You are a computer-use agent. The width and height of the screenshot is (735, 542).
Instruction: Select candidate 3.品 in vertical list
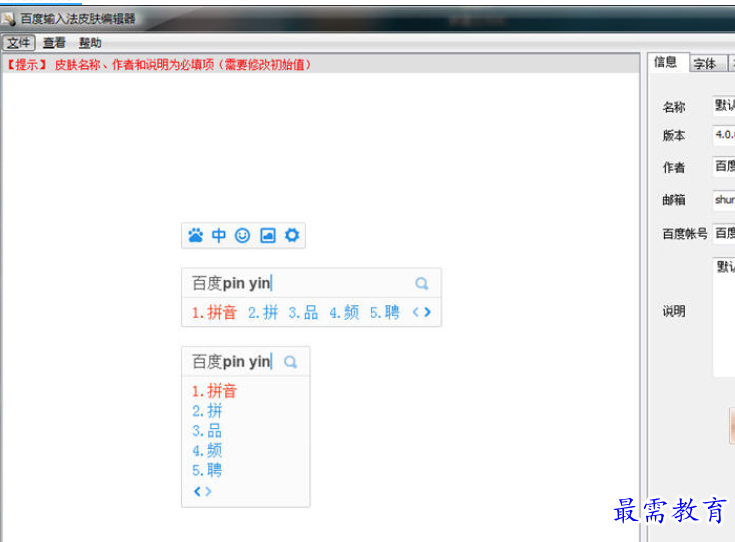[207, 430]
